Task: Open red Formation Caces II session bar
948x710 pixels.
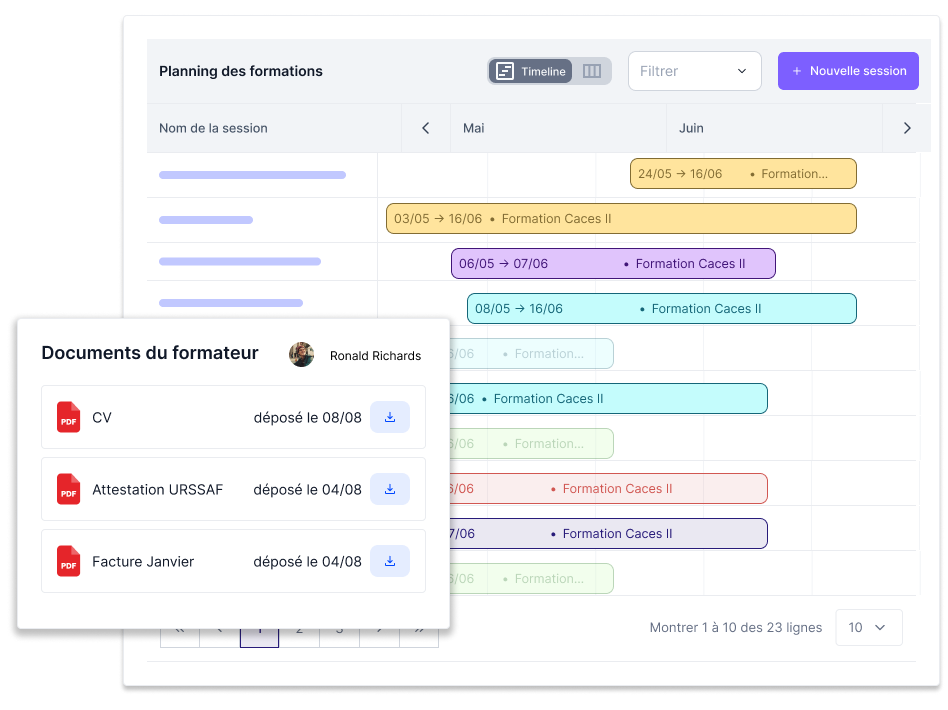Action: tap(609, 489)
